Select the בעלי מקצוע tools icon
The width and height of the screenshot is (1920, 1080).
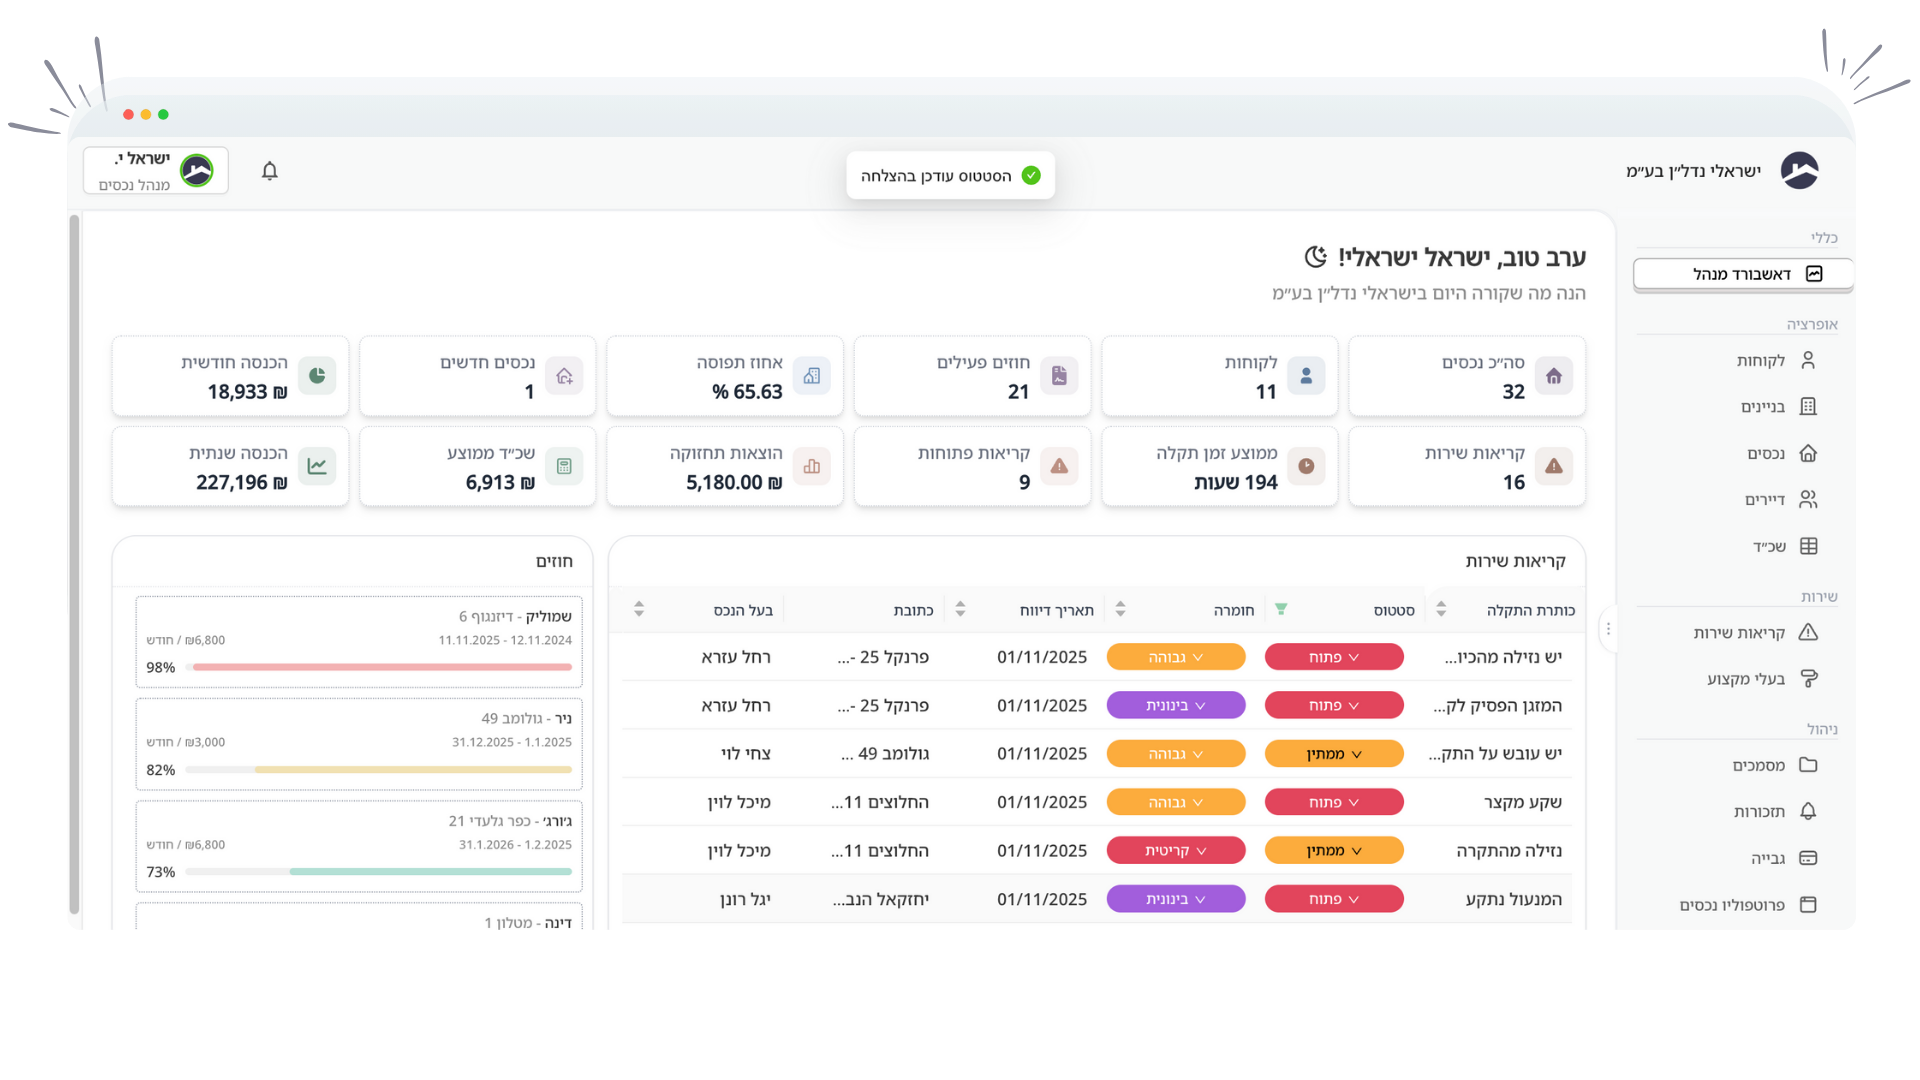click(1808, 679)
